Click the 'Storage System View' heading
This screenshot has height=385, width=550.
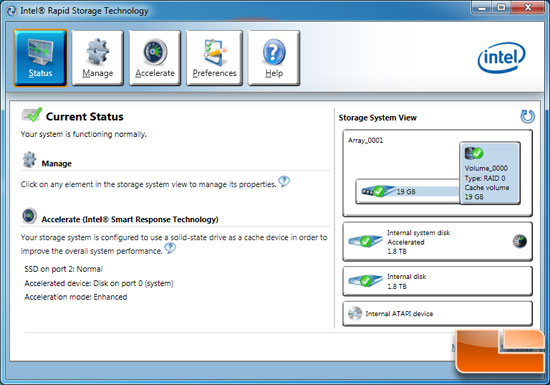coord(377,118)
